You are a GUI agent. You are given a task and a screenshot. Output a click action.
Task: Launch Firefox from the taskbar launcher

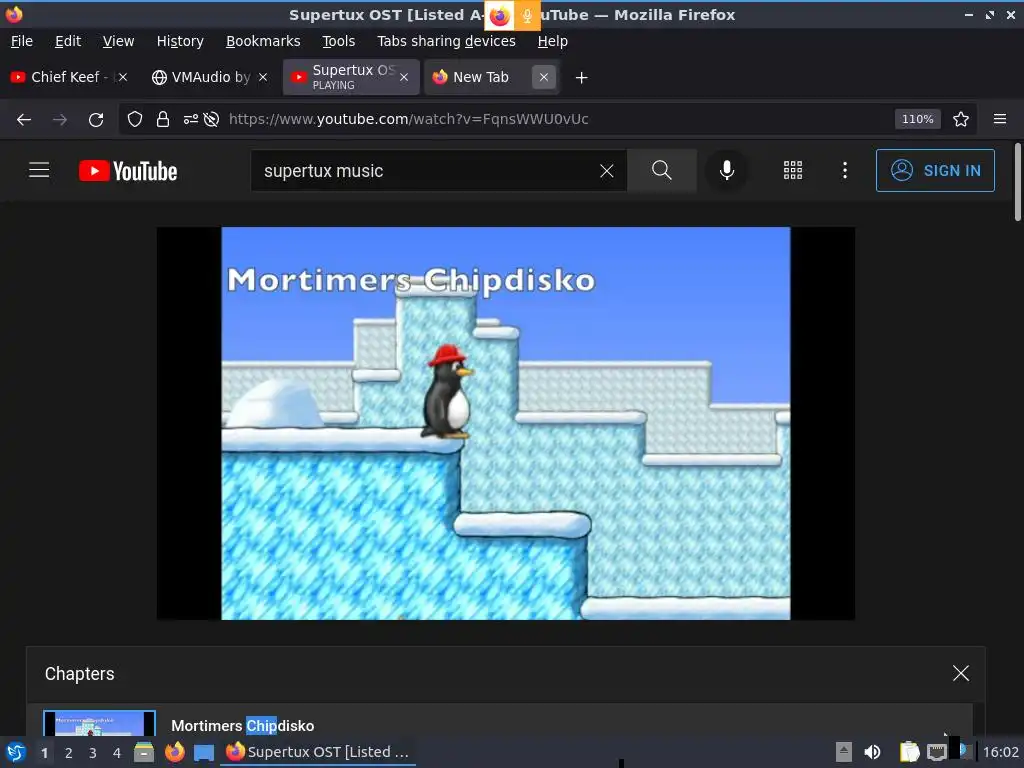tap(174, 752)
